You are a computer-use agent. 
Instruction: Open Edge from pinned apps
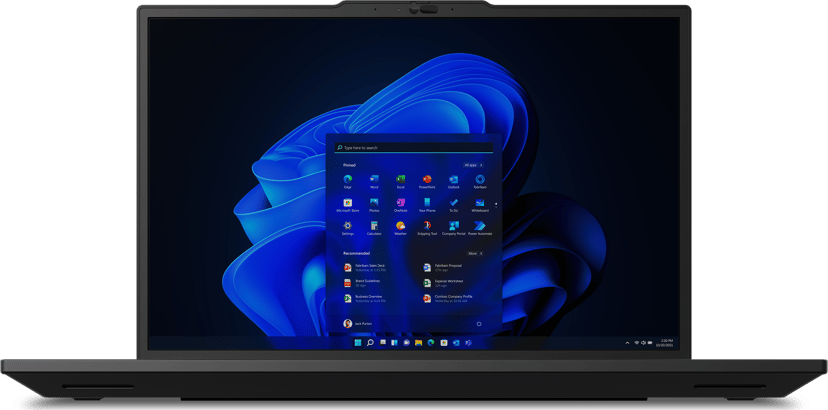coord(347,181)
